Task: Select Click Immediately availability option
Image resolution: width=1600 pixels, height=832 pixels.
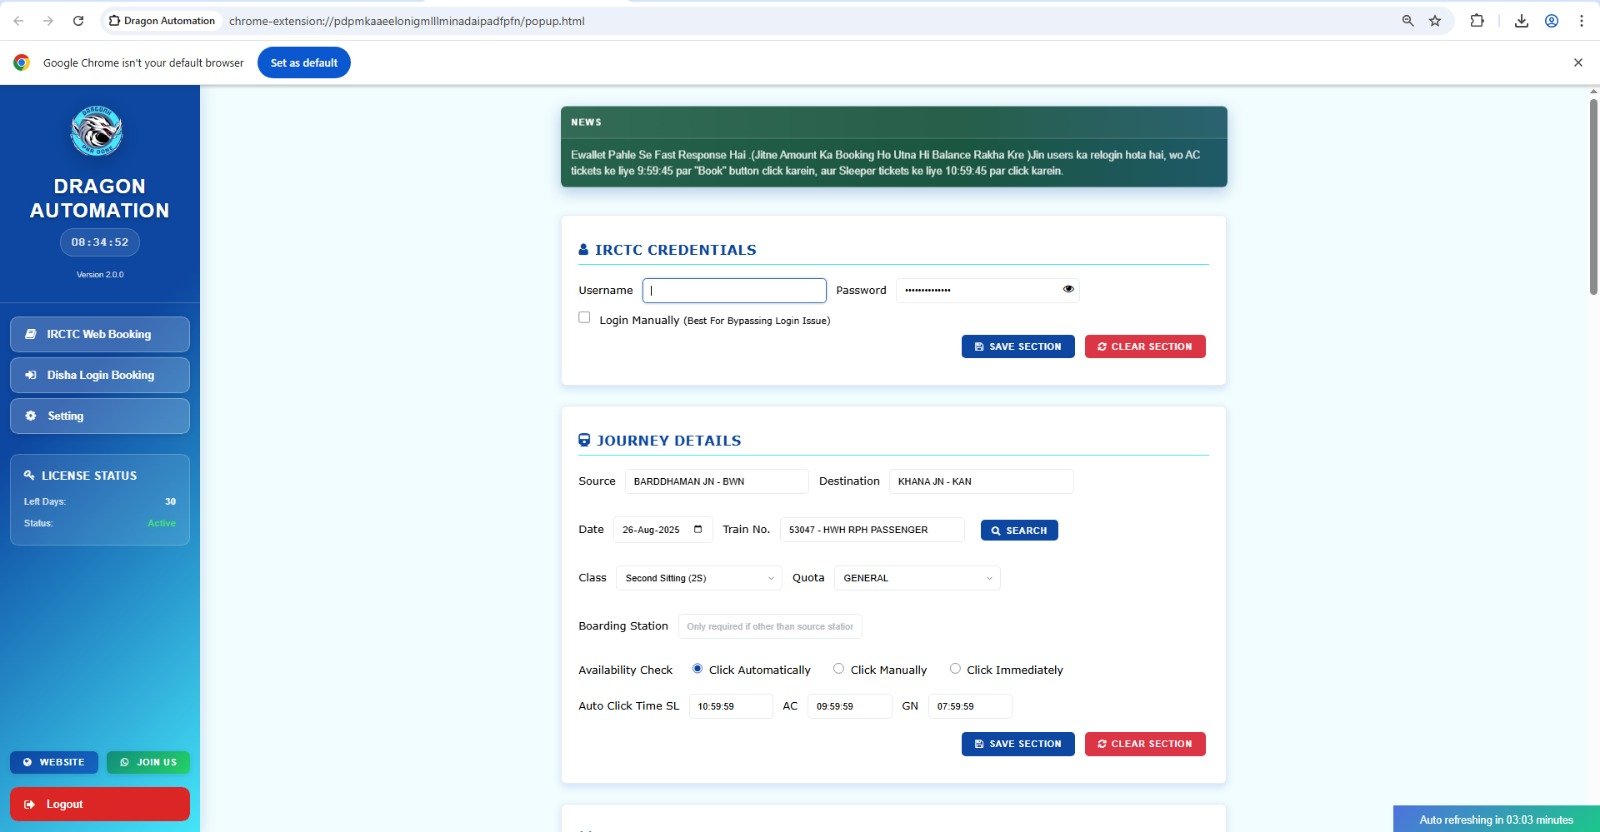Action: pyautogui.click(x=955, y=669)
